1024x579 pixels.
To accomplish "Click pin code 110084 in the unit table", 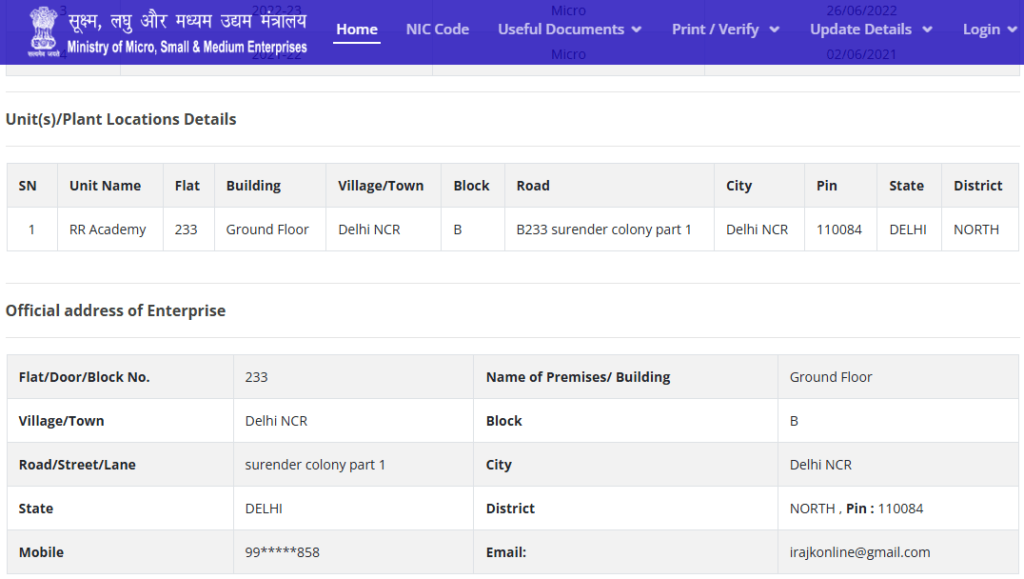I will (839, 229).
